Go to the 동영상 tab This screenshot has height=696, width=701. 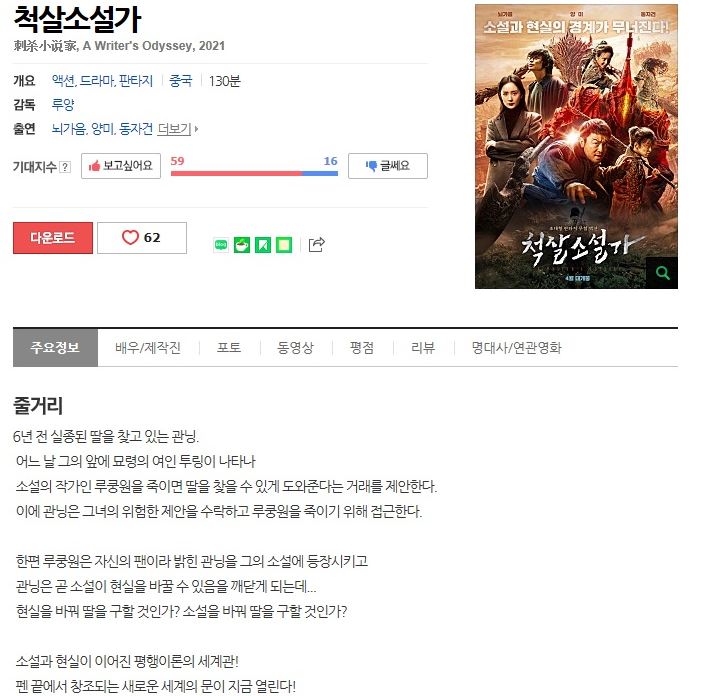click(x=296, y=347)
